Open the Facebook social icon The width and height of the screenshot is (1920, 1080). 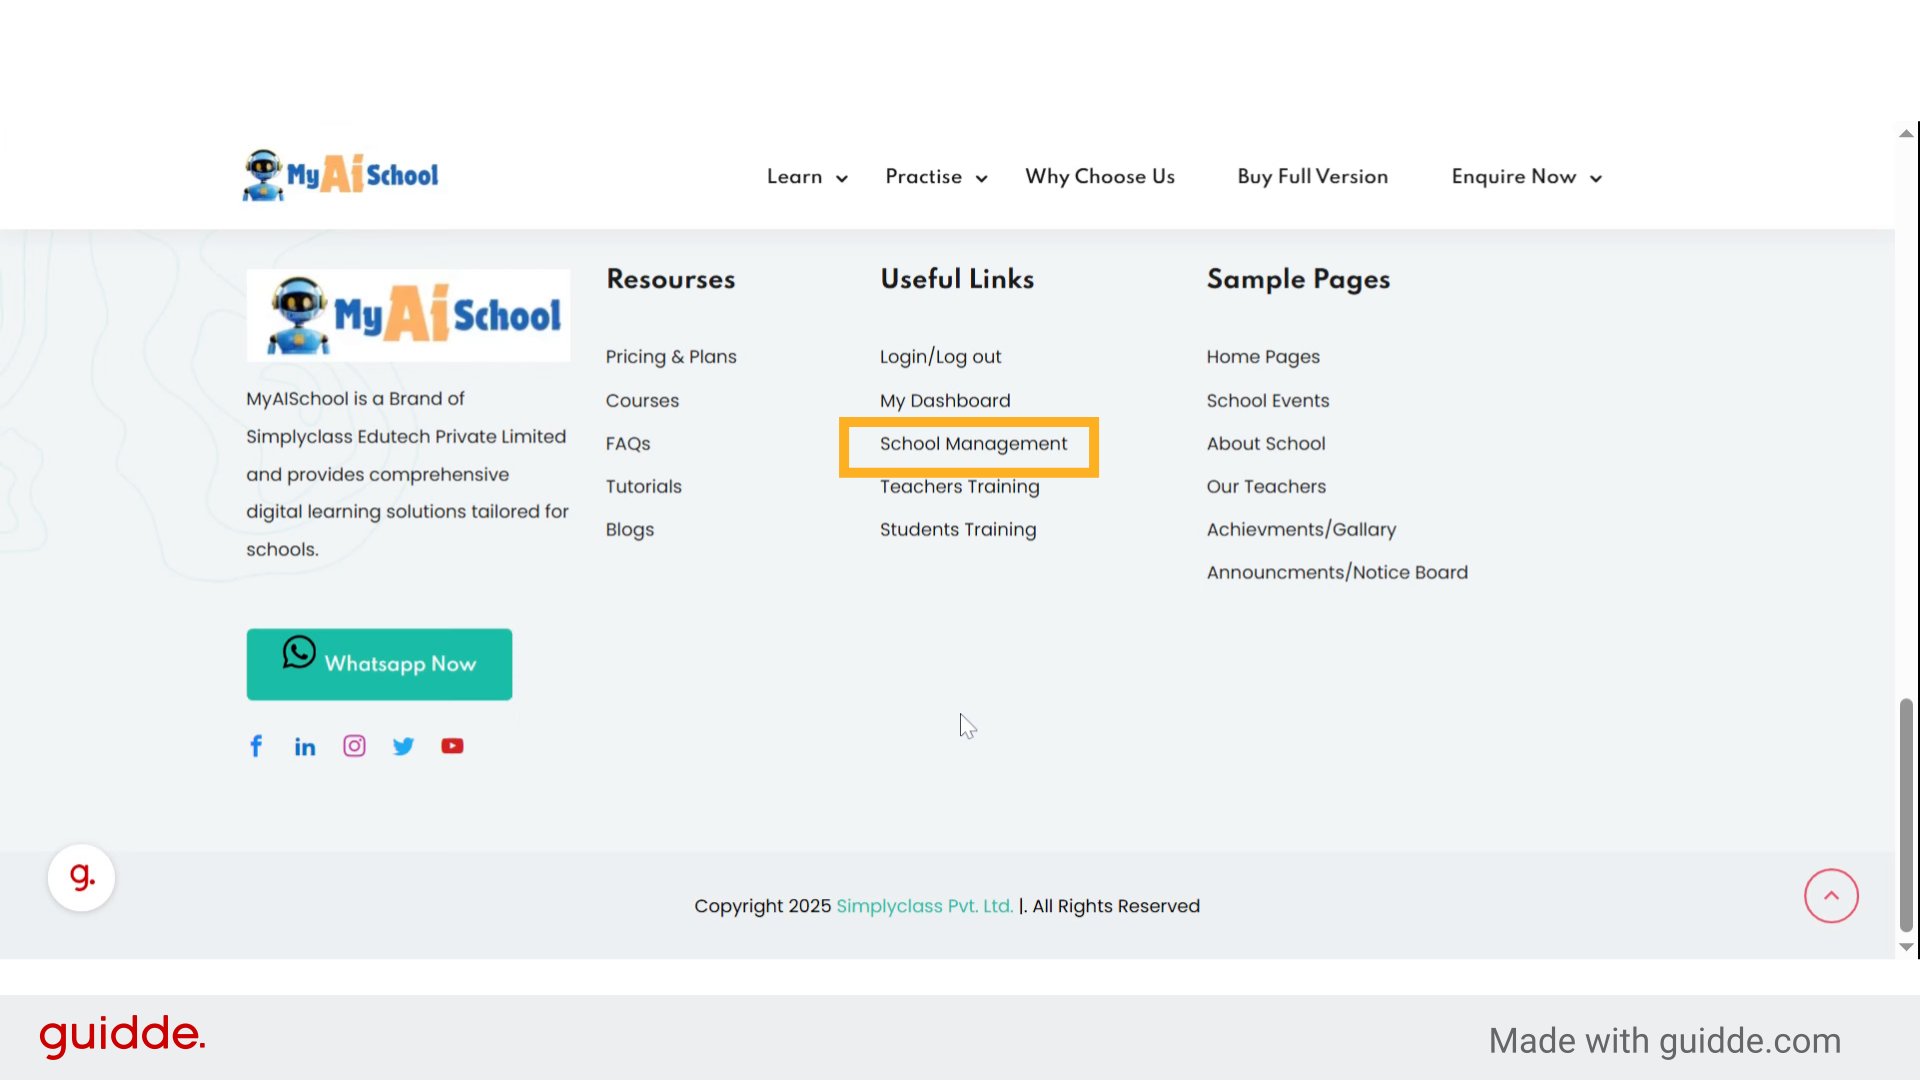click(x=256, y=746)
